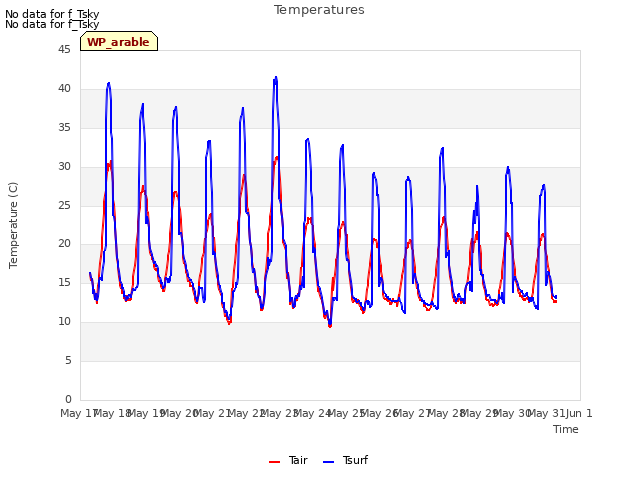Click the '25' y-axis tick value
Screen dimensions: 640x480
64,205
